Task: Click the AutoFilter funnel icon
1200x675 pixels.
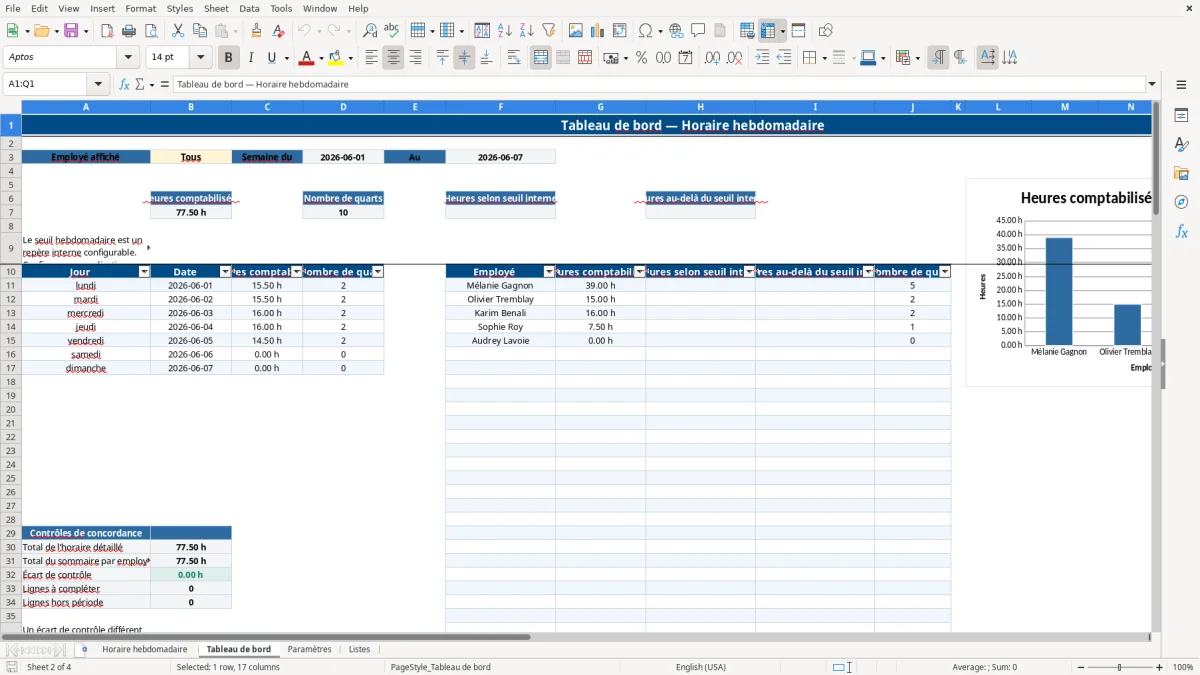Action: pos(548,31)
